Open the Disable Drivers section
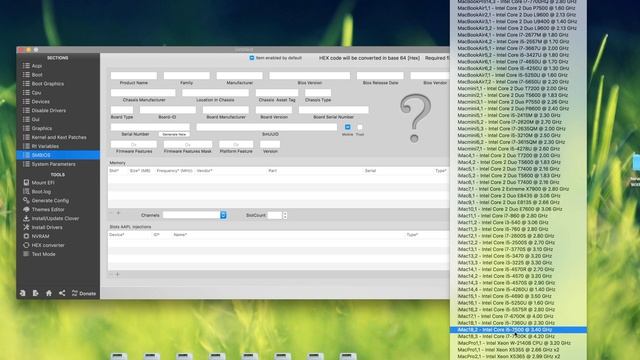 (x=49, y=111)
